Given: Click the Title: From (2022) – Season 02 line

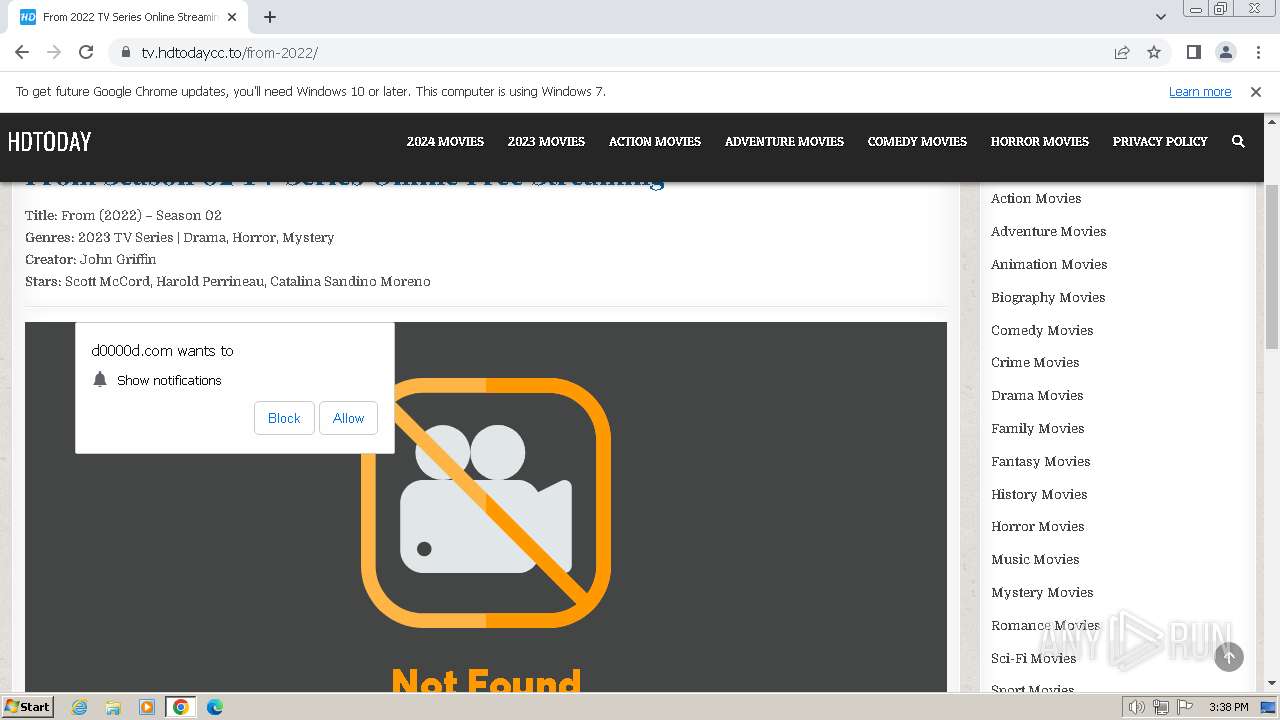Looking at the screenshot, I should tap(123, 215).
